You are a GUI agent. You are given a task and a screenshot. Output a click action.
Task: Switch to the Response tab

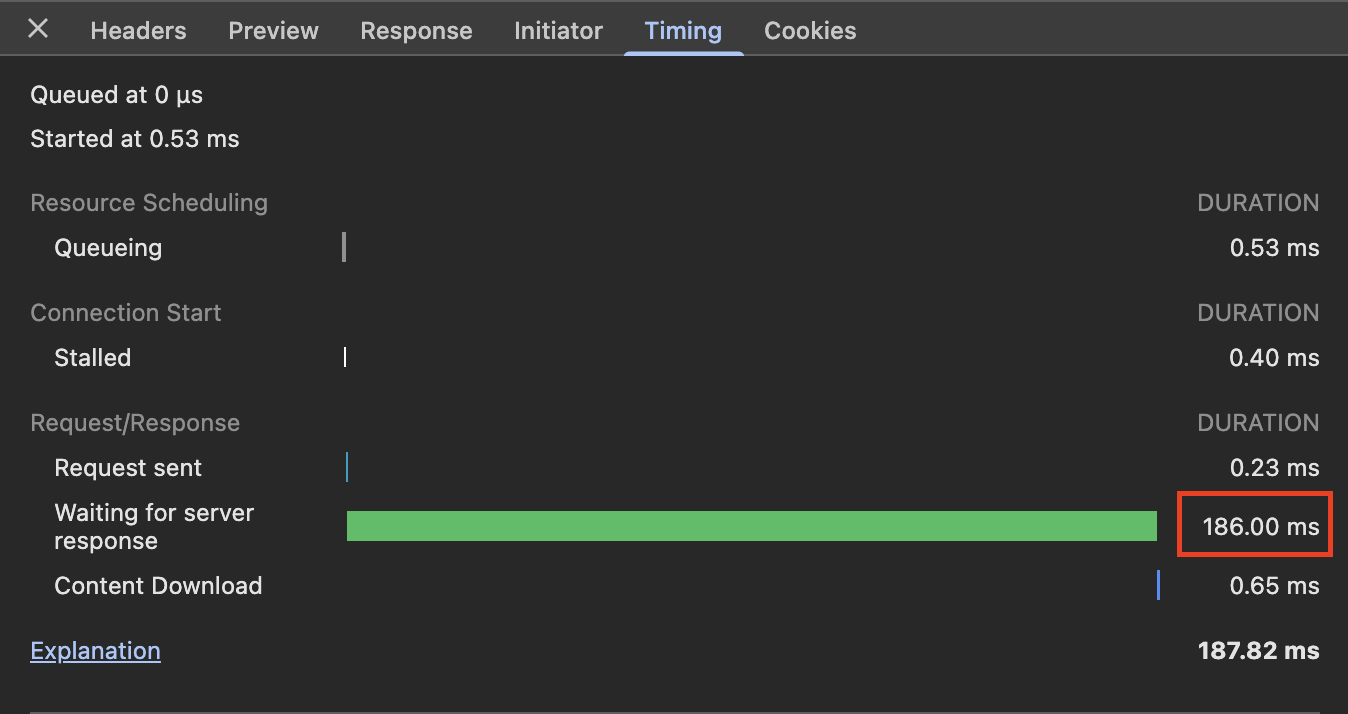click(x=416, y=31)
